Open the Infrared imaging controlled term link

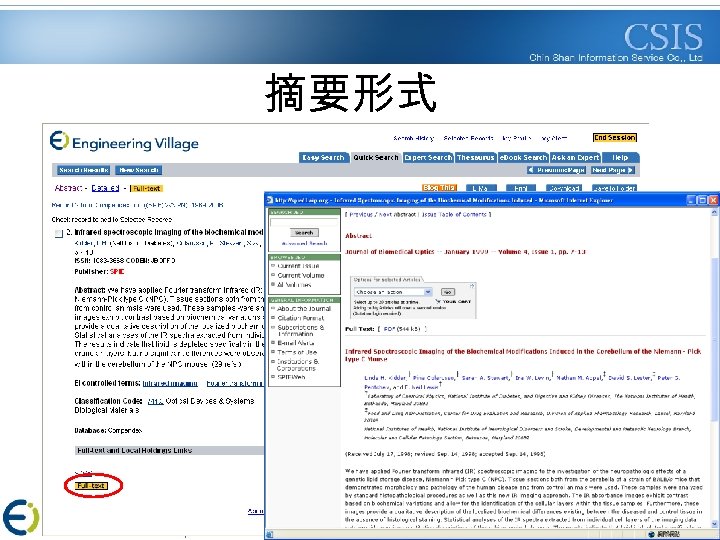(x=170, y=383)
